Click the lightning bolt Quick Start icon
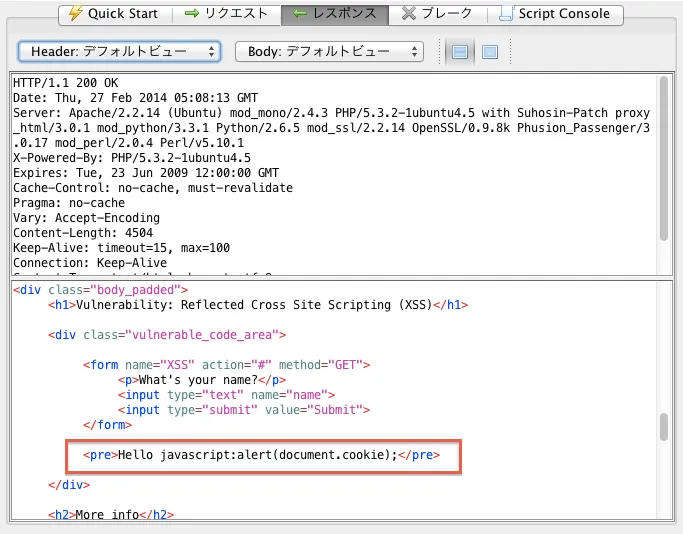683x534 pixels. coord(75,14)
